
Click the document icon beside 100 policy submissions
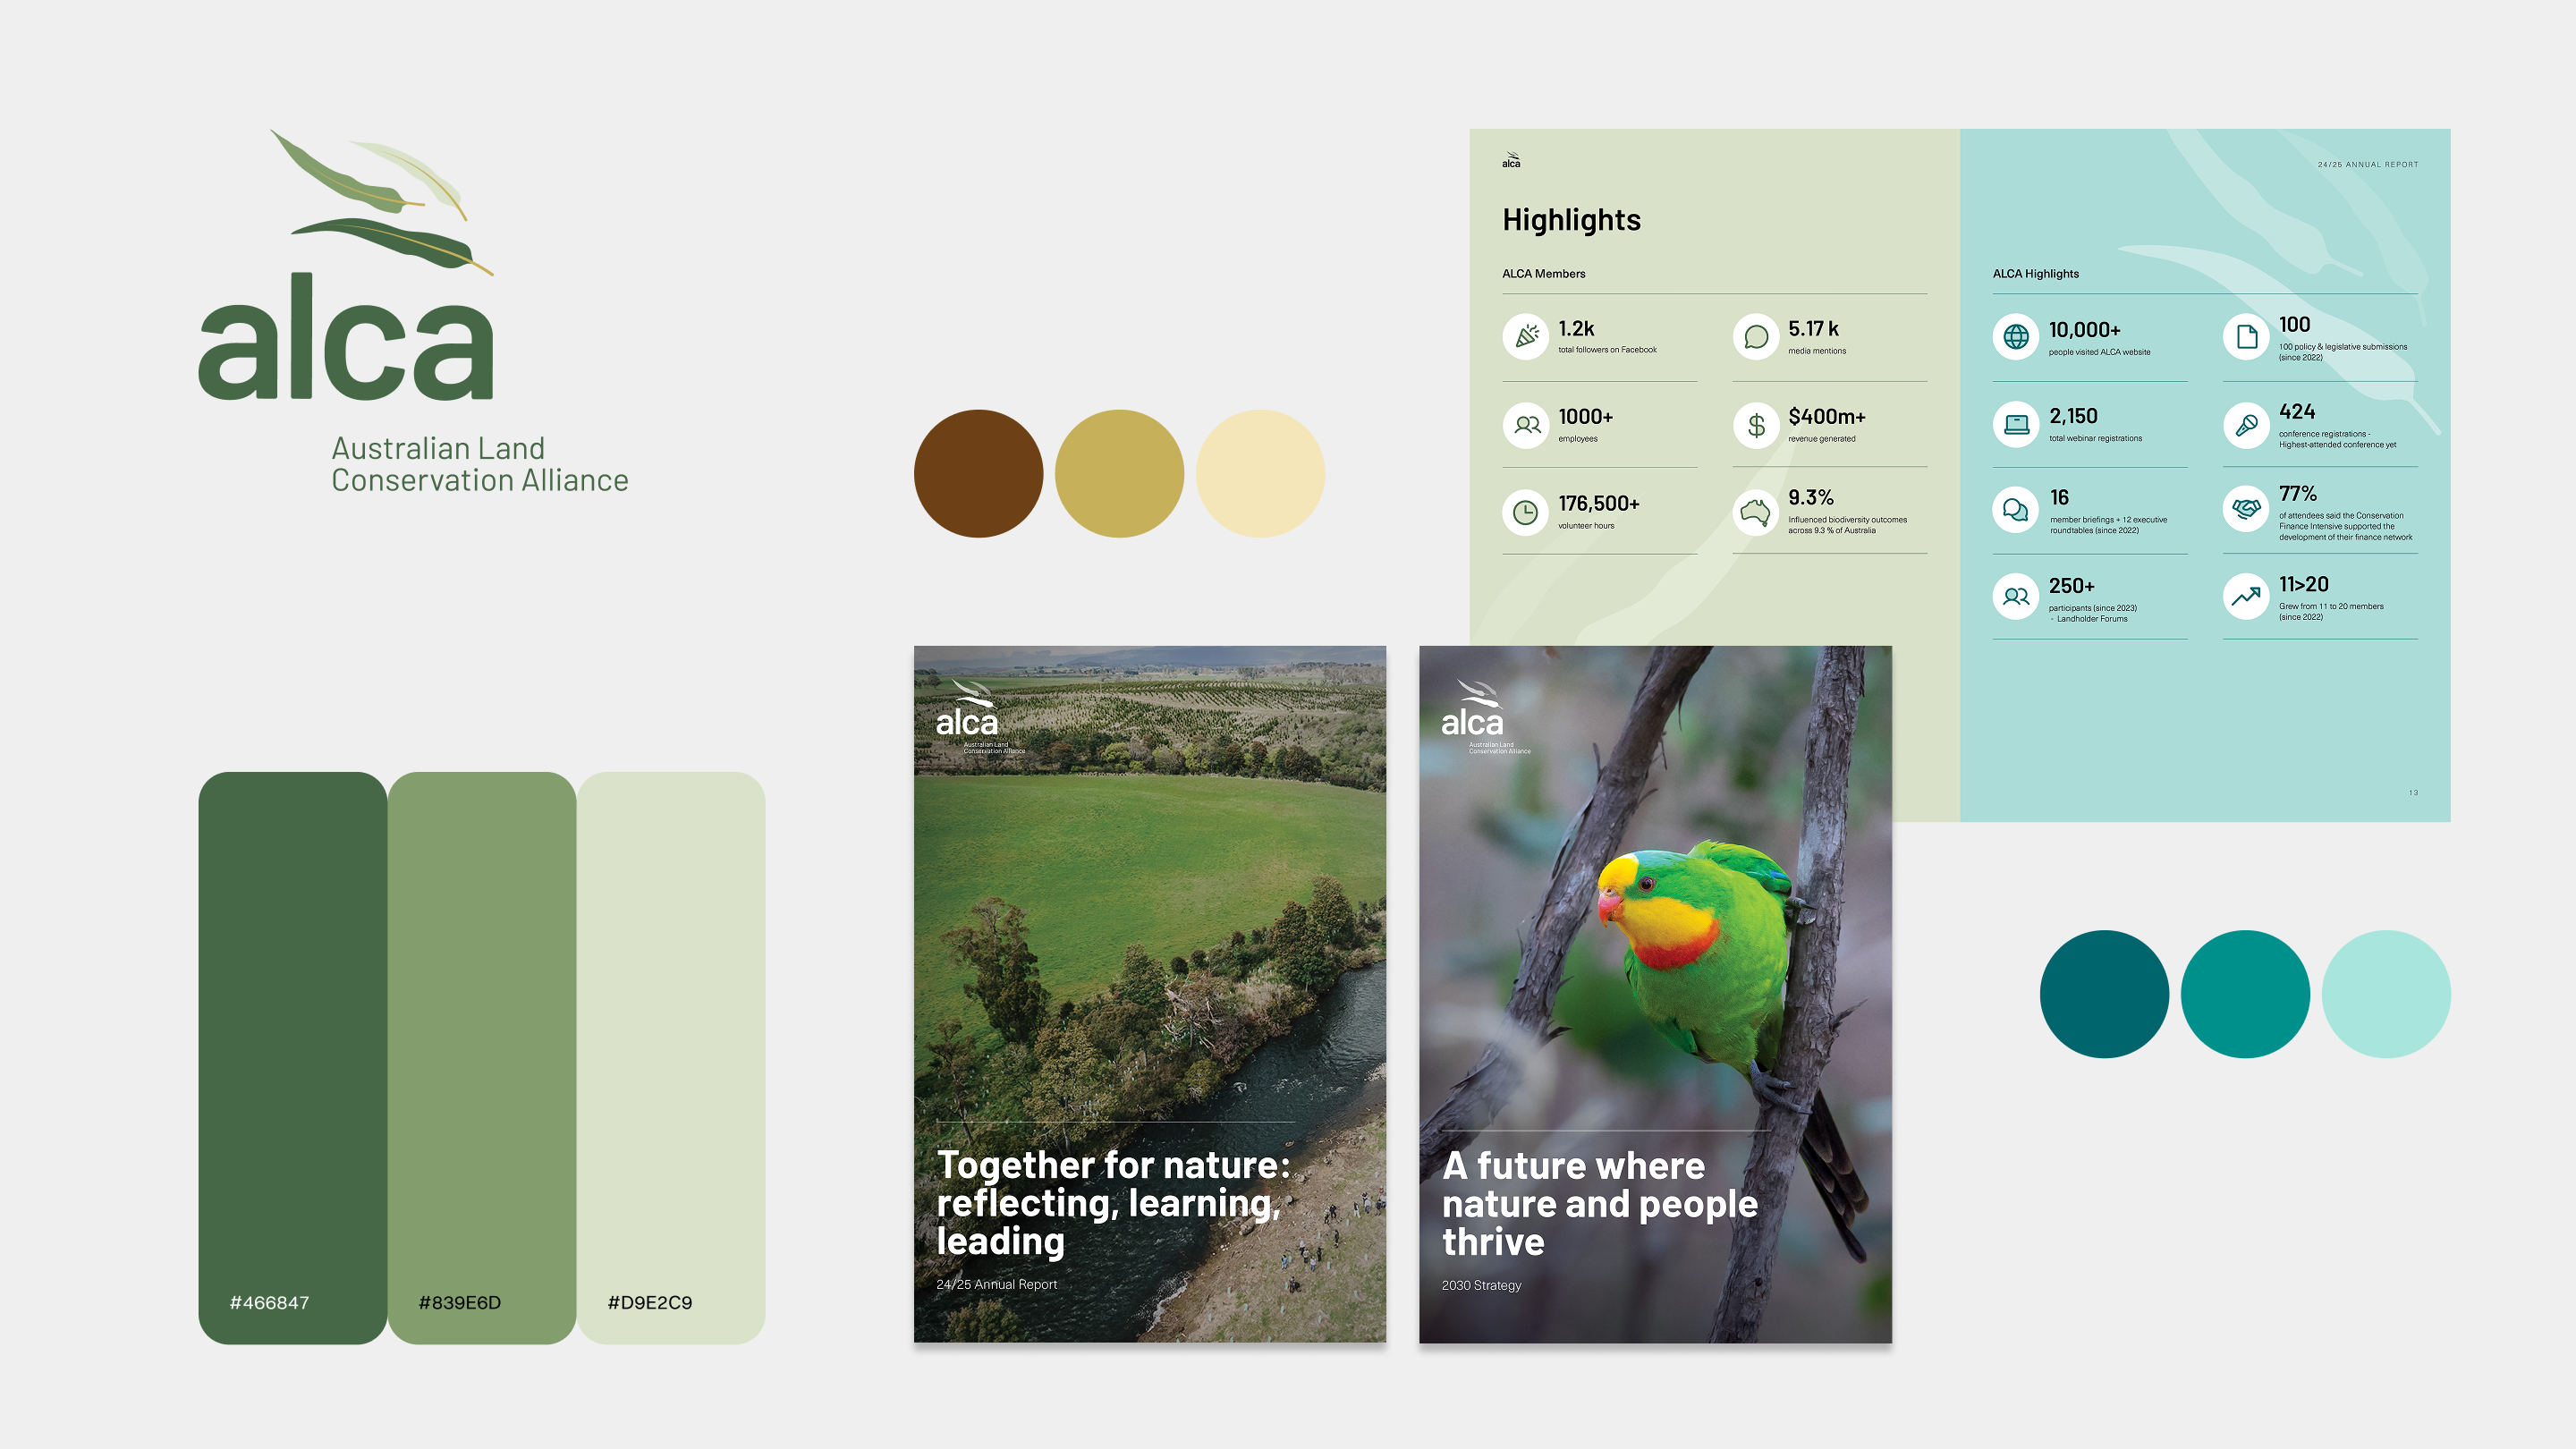click(x=2246, y=336)
